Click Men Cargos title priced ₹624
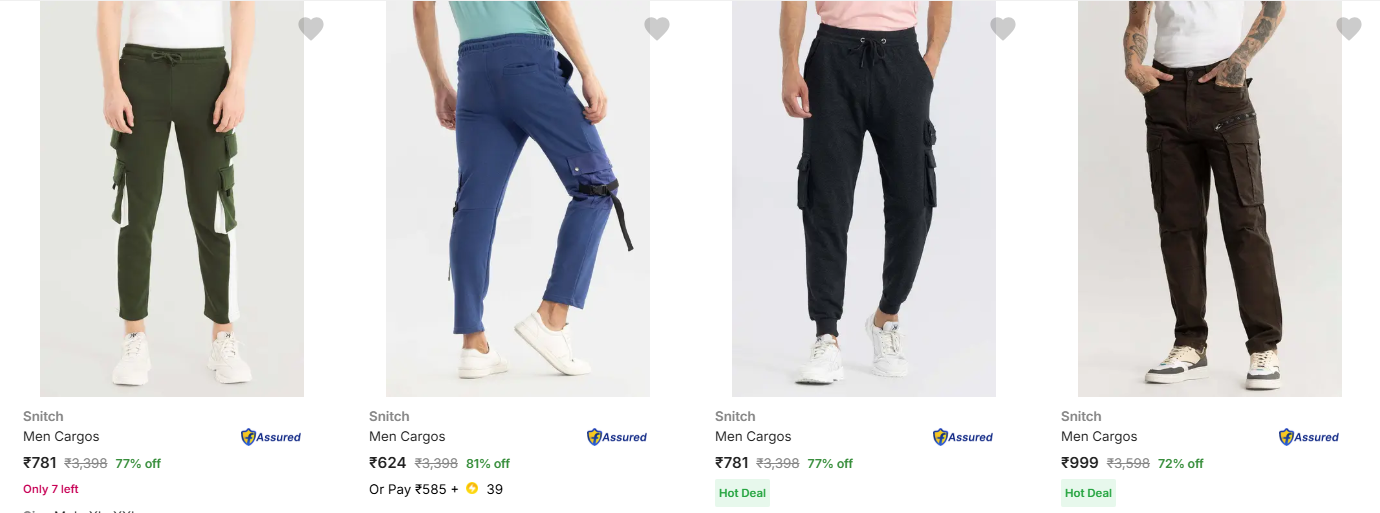Viewport: 1380px width, 513px height. pos(407,436)
